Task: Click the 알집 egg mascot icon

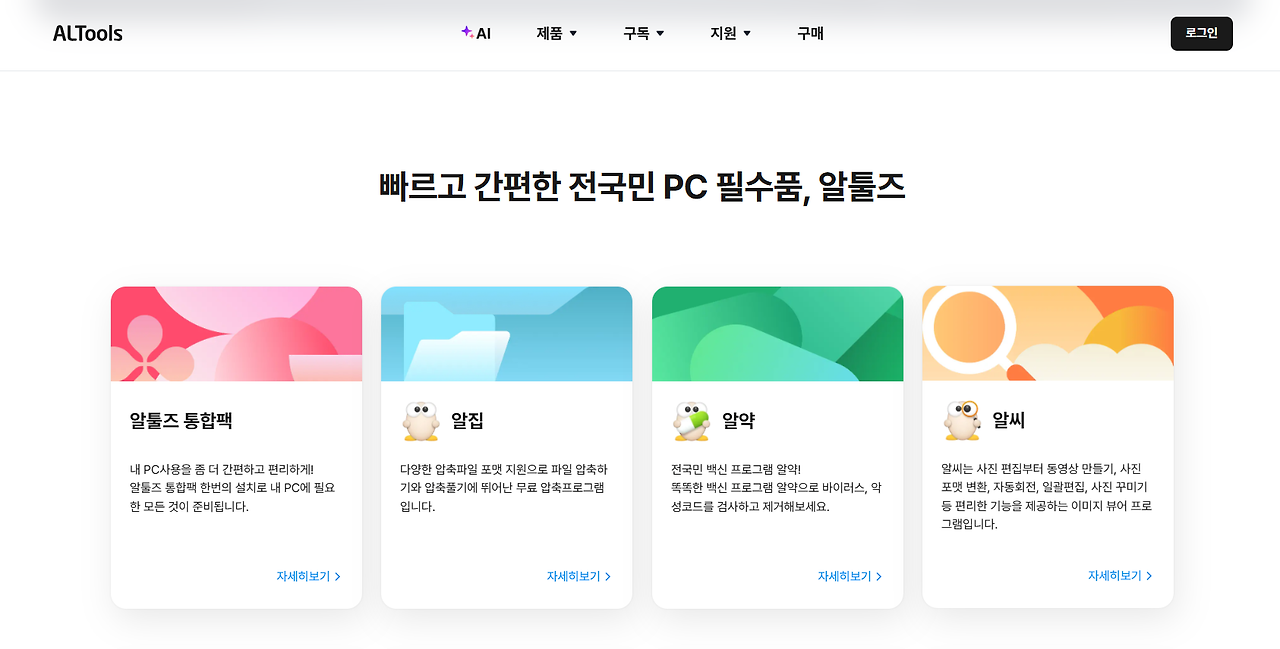Action: pyautogui.click(x=420, y=421)
